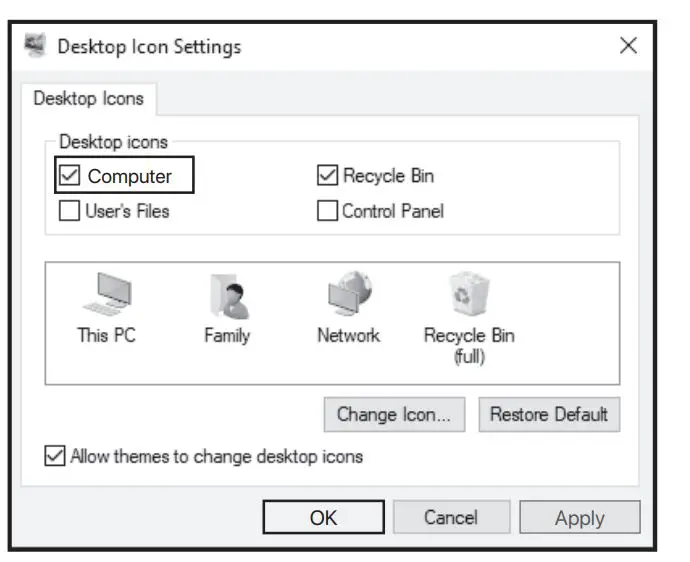Click the Desktop Icon Settings title icon

[x=35, y=46]
